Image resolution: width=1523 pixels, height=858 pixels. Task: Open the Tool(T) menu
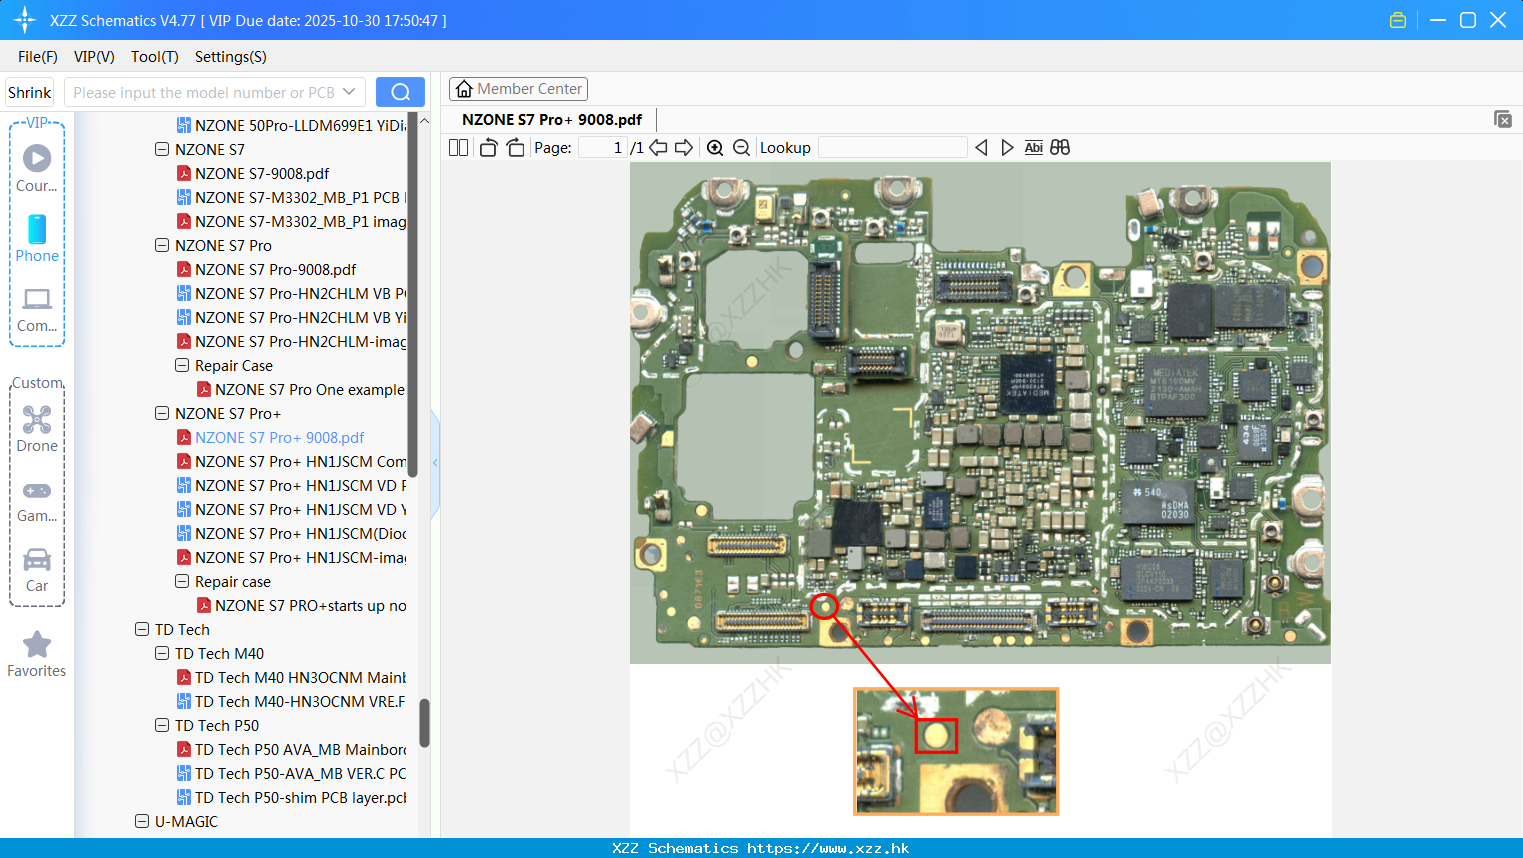click(154, 57)
